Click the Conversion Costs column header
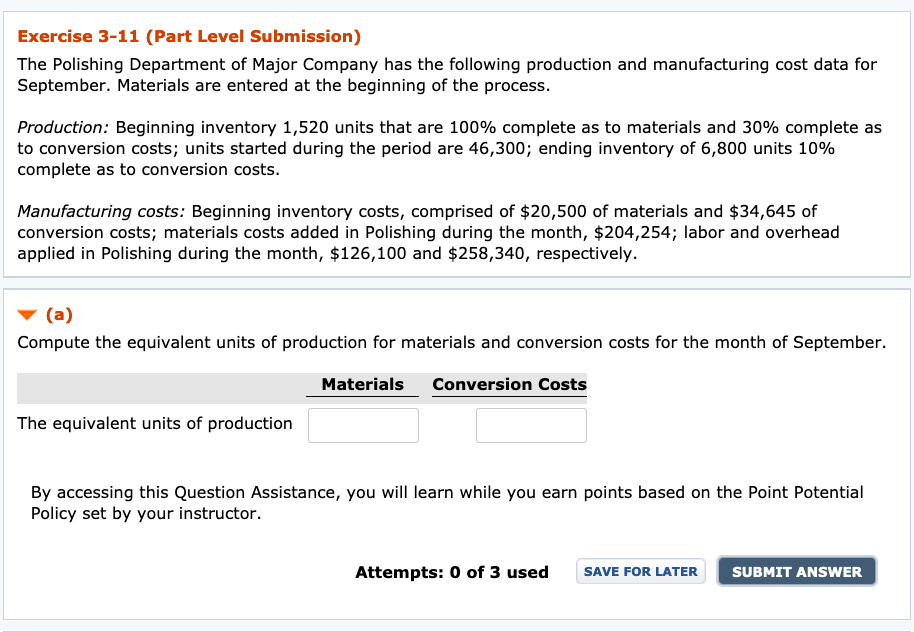Image resolution: width=914 pixels, height=632 pixels. (x=509, y=384)
